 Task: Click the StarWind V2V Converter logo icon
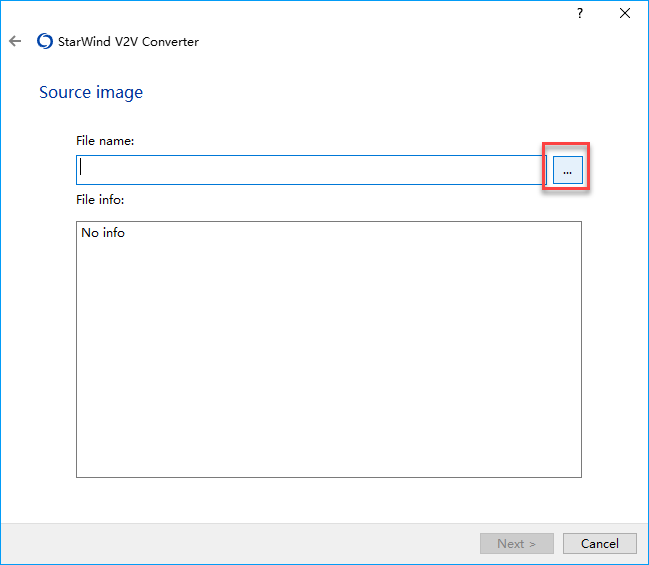tap(45, 41)
